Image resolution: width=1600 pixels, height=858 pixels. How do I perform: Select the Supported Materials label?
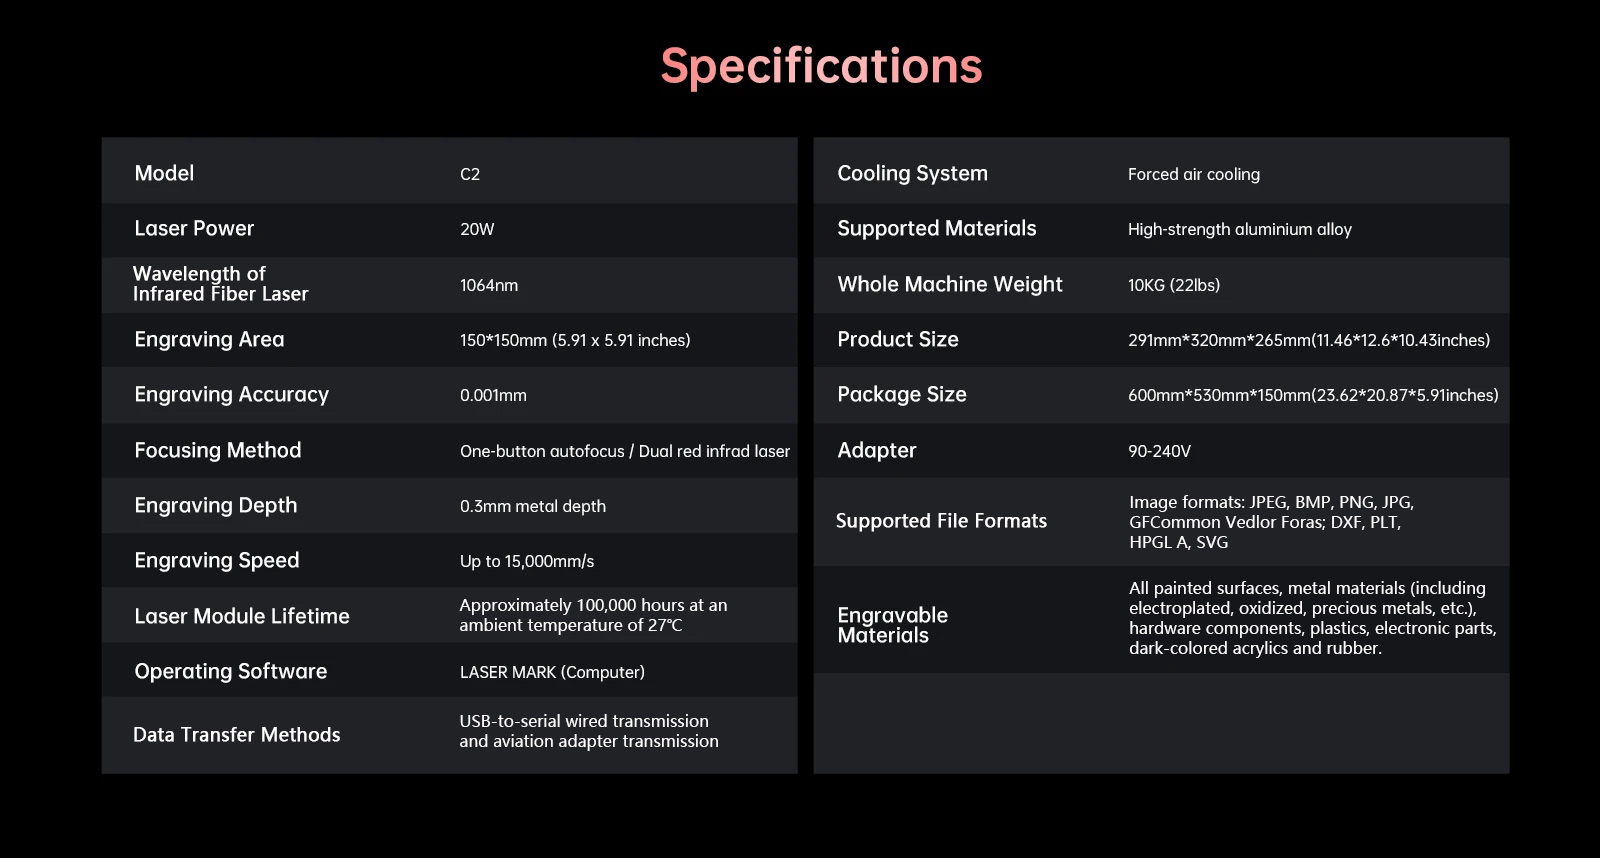point(936,229)
